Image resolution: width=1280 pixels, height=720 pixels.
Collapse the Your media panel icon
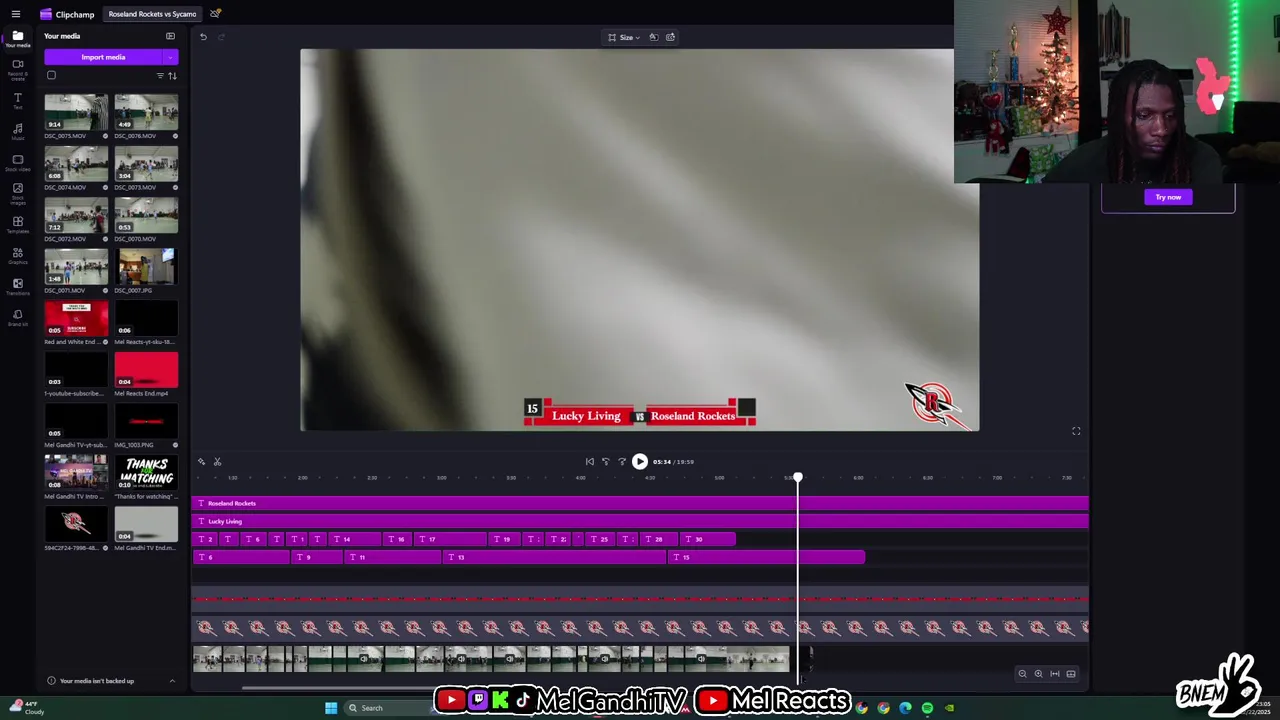click(x=170, y=36)
